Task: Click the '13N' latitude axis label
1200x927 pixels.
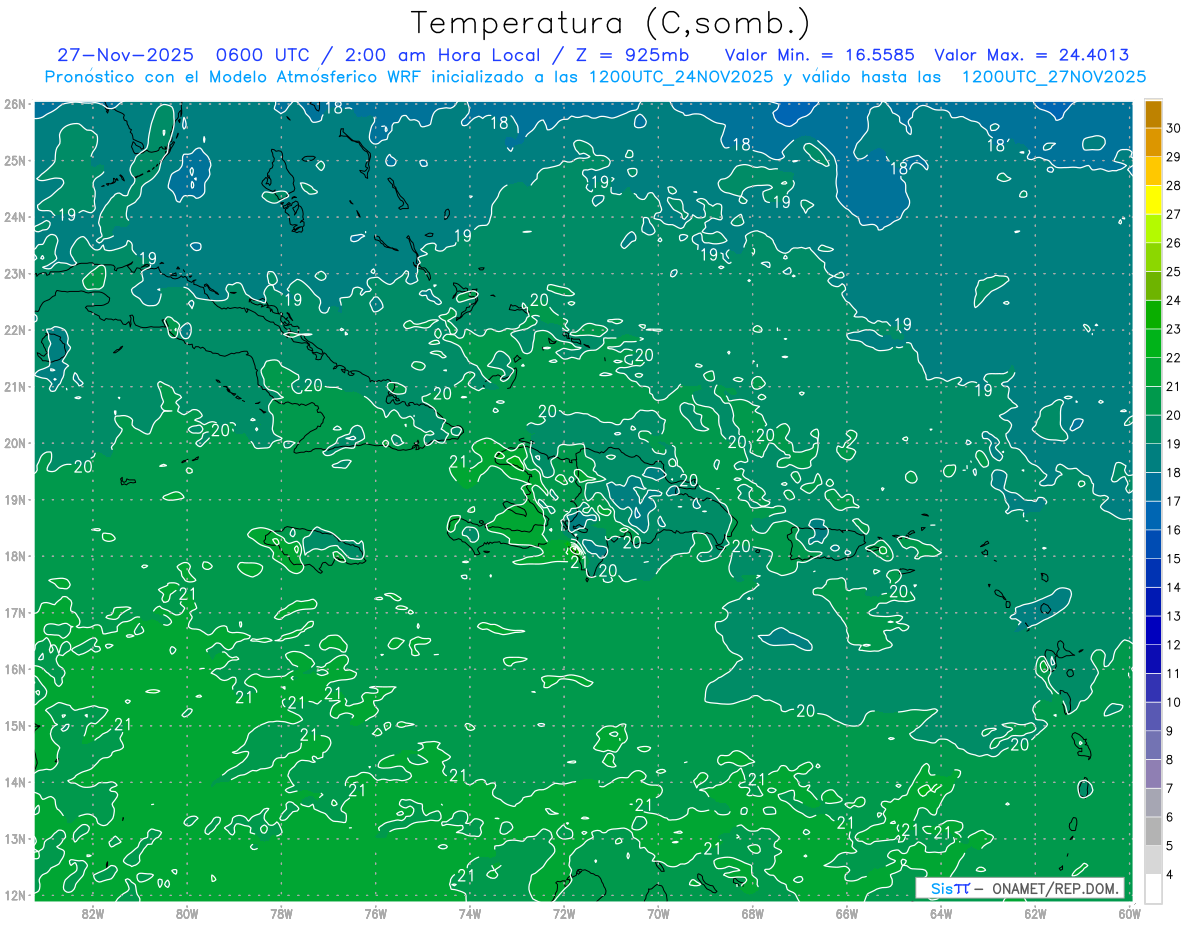Action: pyautogui.click(x=15, y=838)
